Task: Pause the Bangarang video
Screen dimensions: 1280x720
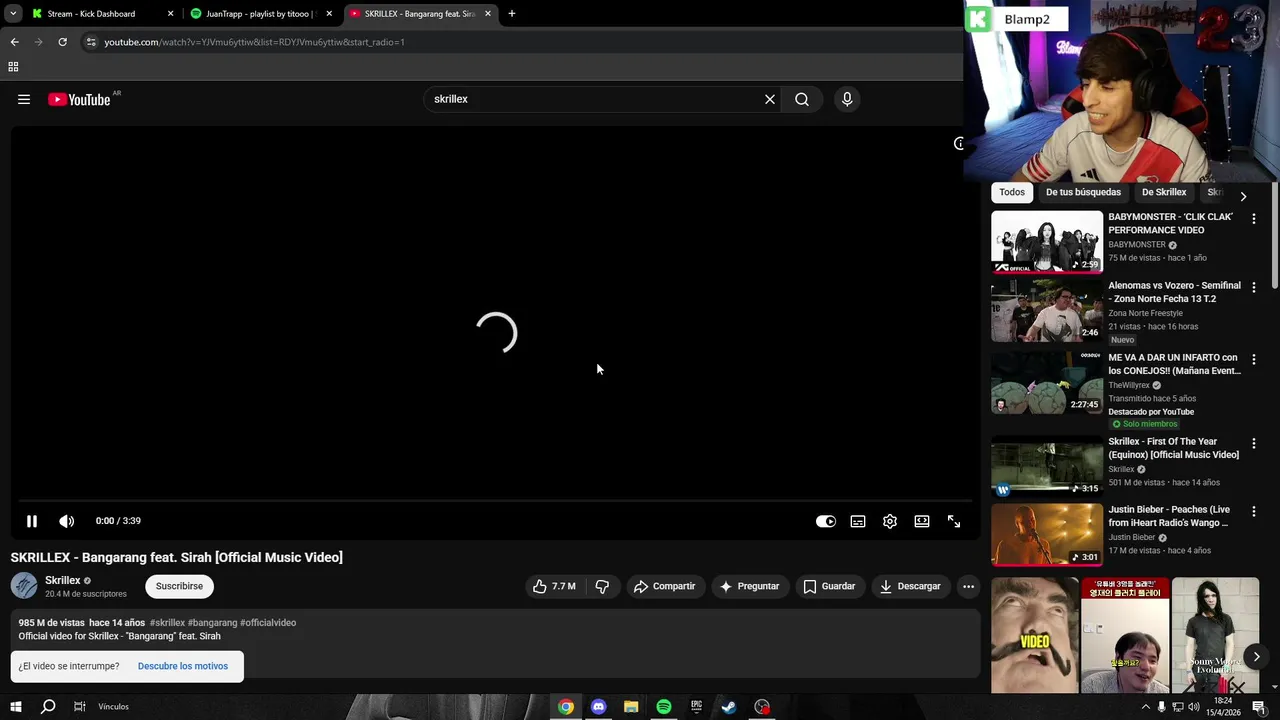Action: [32, 521]
